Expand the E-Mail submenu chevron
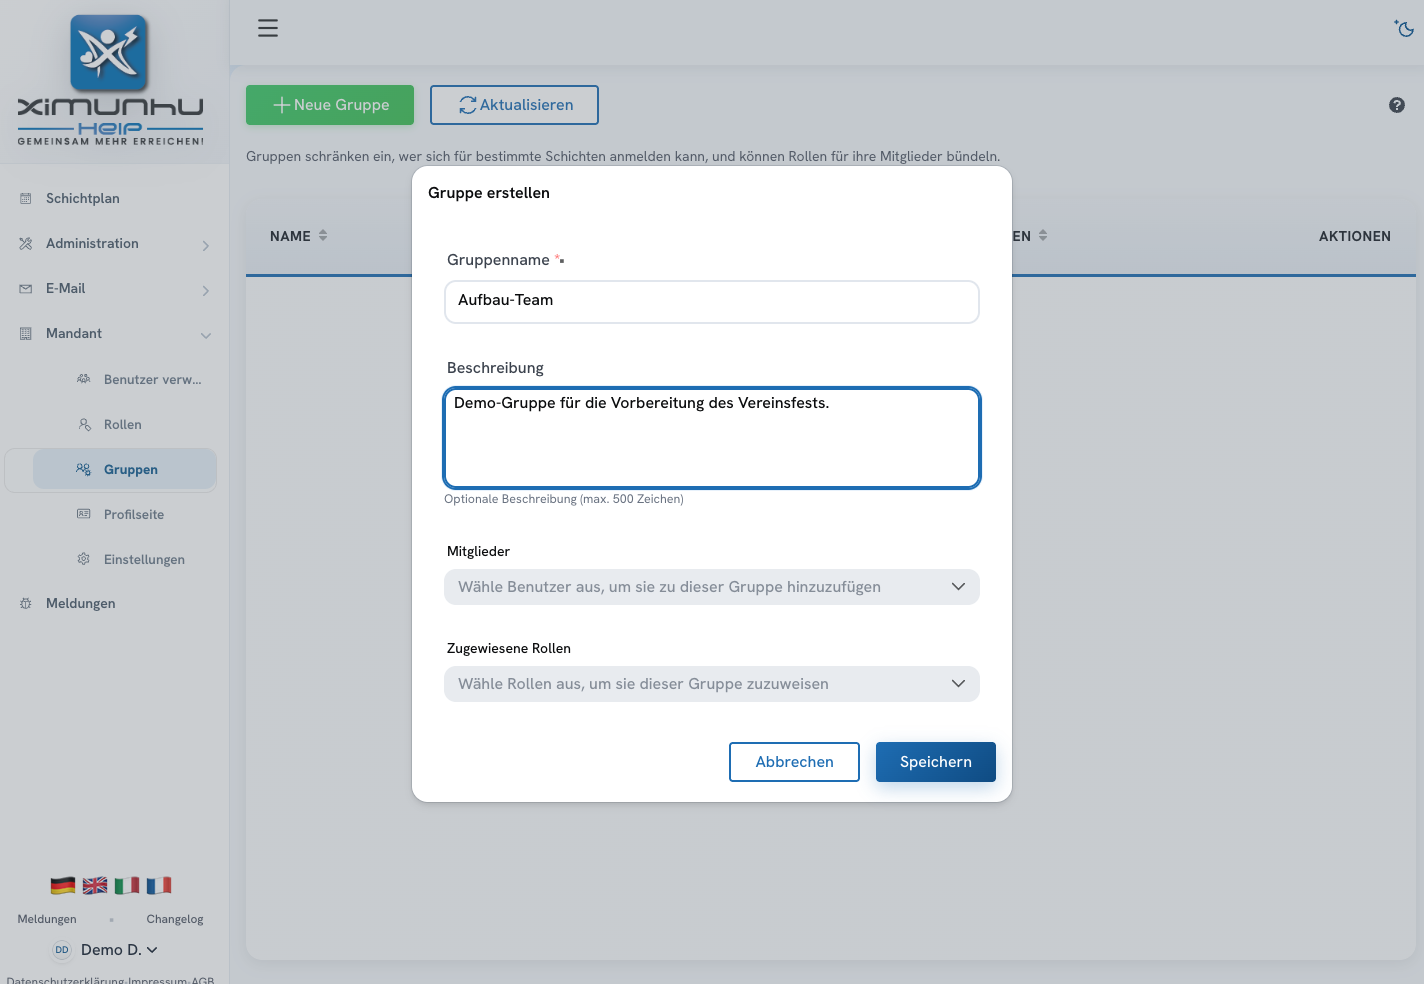Viewport: 1424px width, 984px height. [x=206, y=290]
